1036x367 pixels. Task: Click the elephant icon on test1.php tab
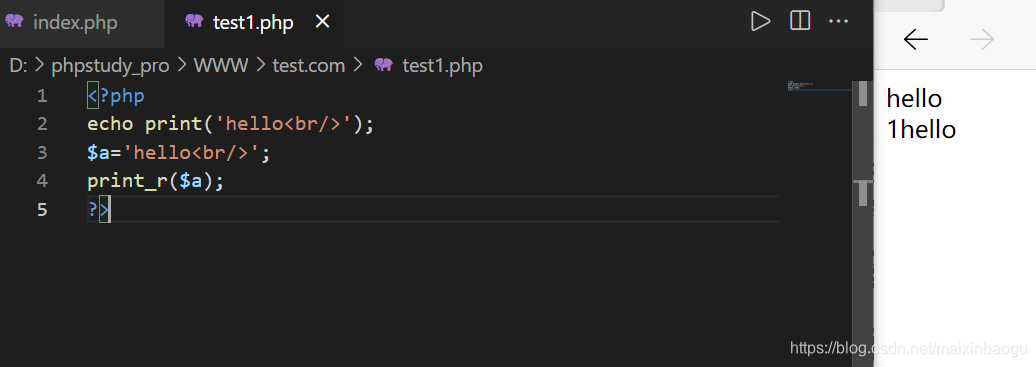tap(194, 21)
